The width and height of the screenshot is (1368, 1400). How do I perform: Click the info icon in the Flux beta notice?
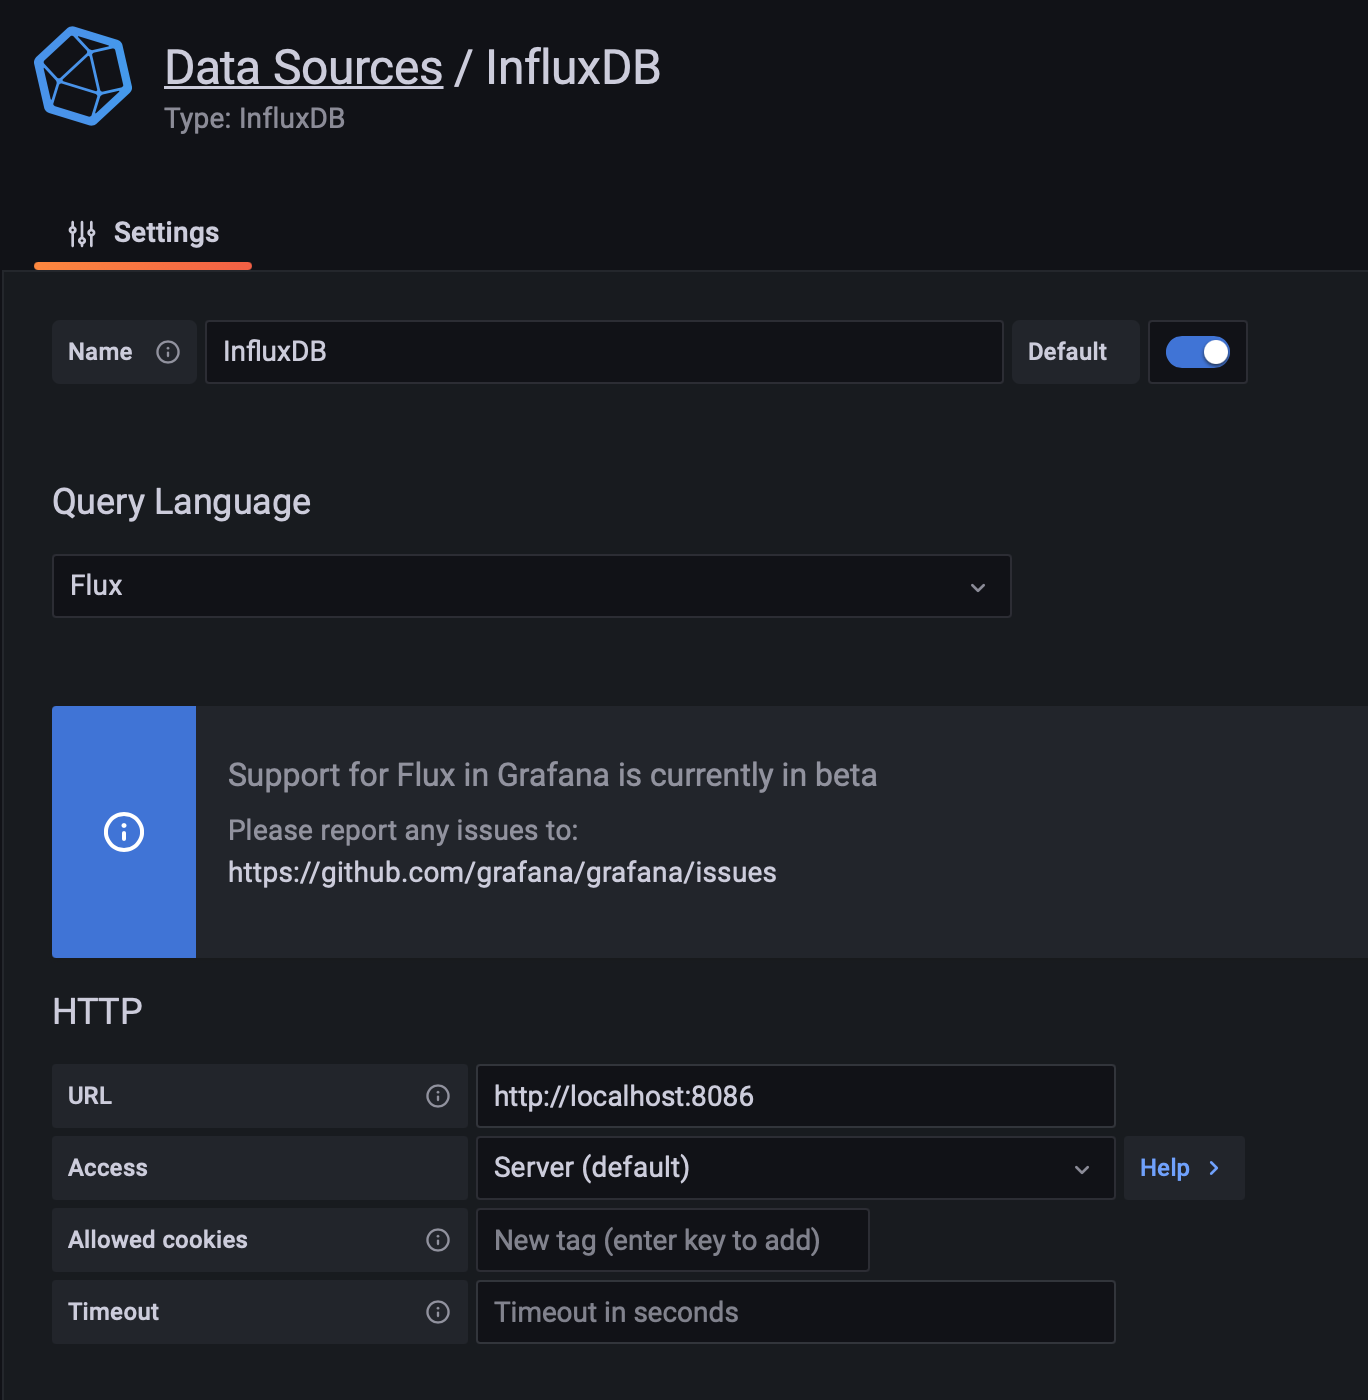pos(123,831)
